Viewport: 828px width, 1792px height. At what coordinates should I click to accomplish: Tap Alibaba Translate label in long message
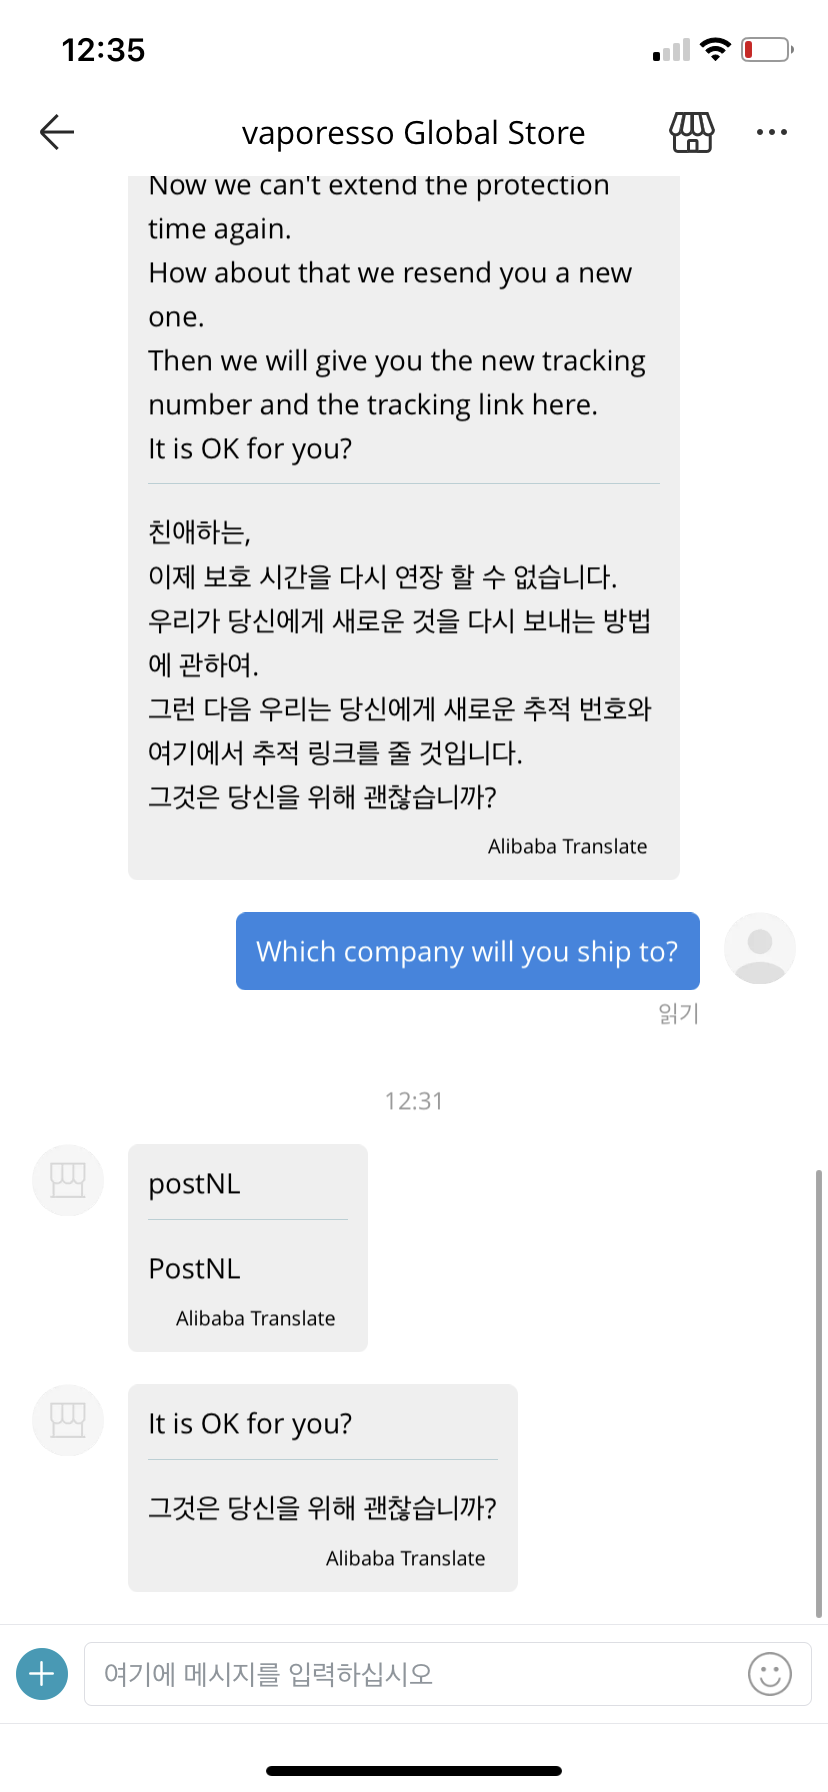pyautogui.click(x=567, y=846)
